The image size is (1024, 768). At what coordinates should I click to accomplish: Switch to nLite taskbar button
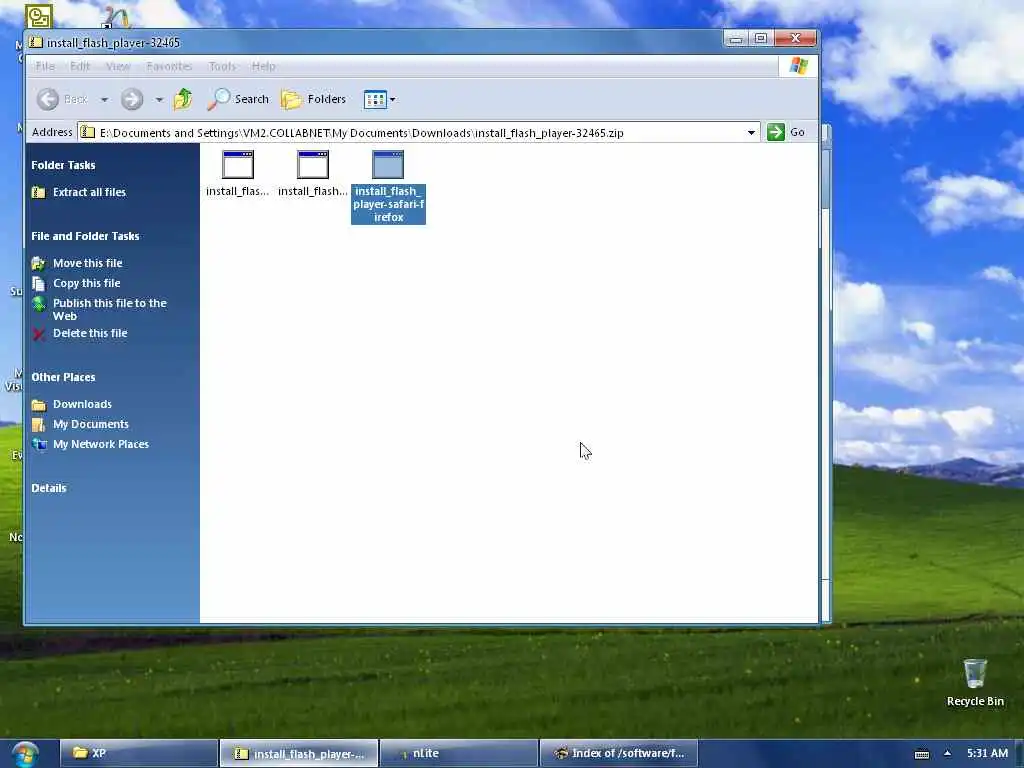(x=459, y=753)
